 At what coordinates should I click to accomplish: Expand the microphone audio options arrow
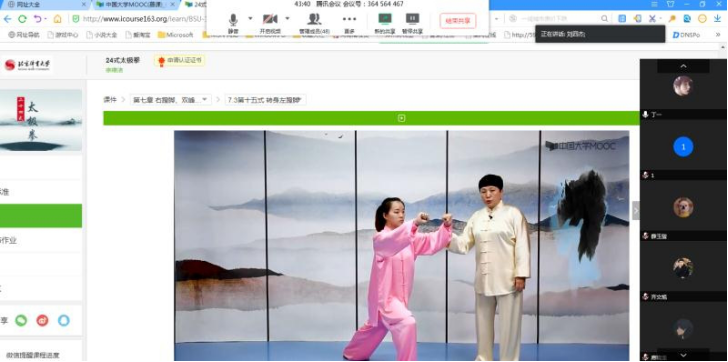[250, 19]
